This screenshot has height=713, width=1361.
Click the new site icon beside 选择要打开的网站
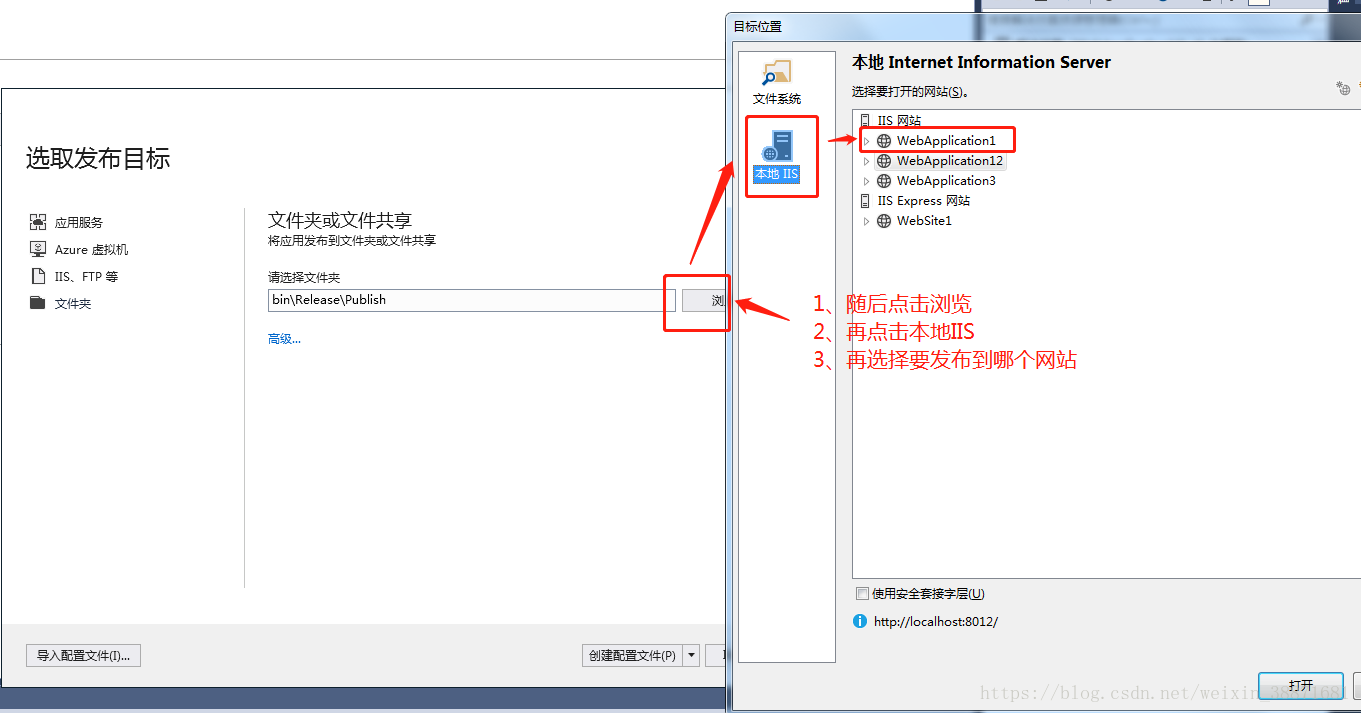(1343, 89)
